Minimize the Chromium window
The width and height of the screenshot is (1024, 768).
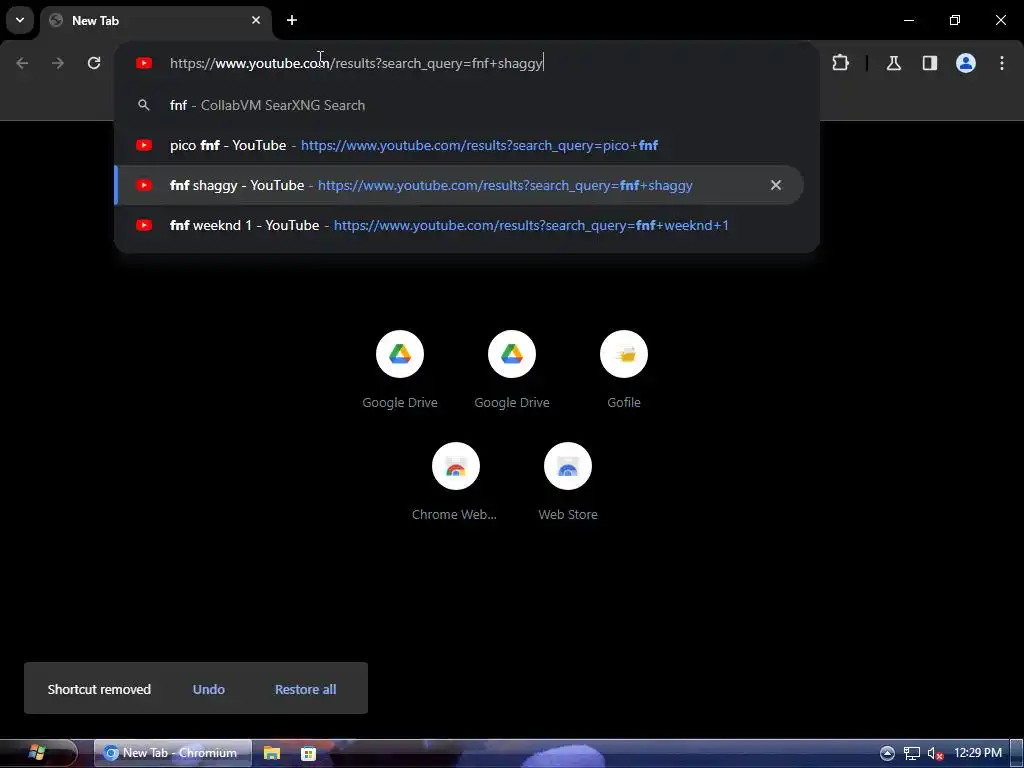pyautogui.click(x=908, y=20)
